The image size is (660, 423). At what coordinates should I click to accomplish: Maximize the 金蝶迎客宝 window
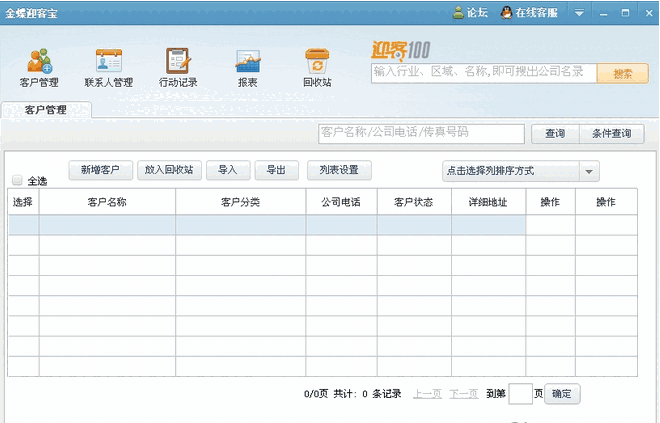click(625, 13)
